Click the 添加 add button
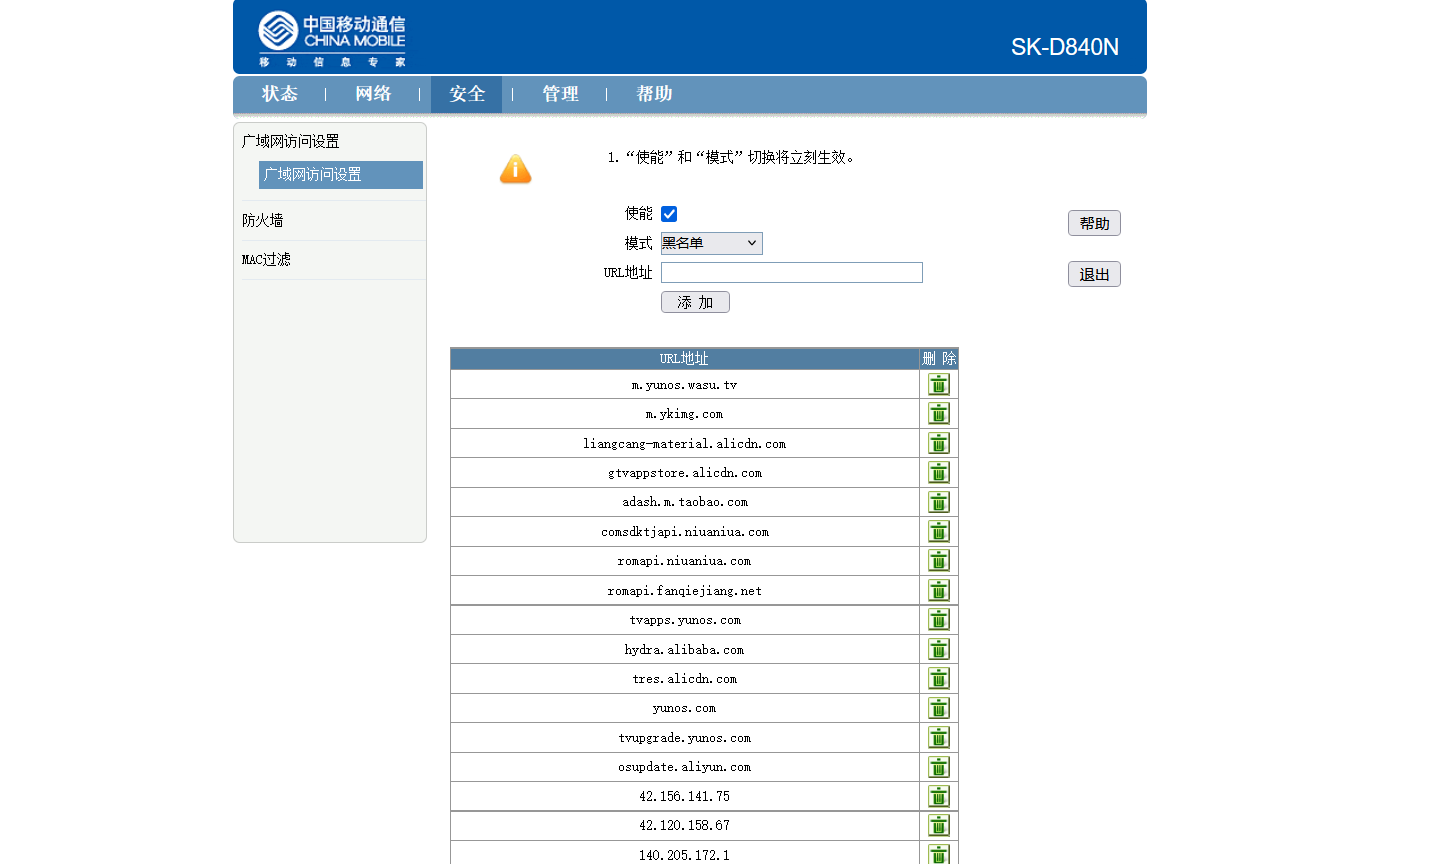This screenshot has height=864, width=1434. [695, 302]
